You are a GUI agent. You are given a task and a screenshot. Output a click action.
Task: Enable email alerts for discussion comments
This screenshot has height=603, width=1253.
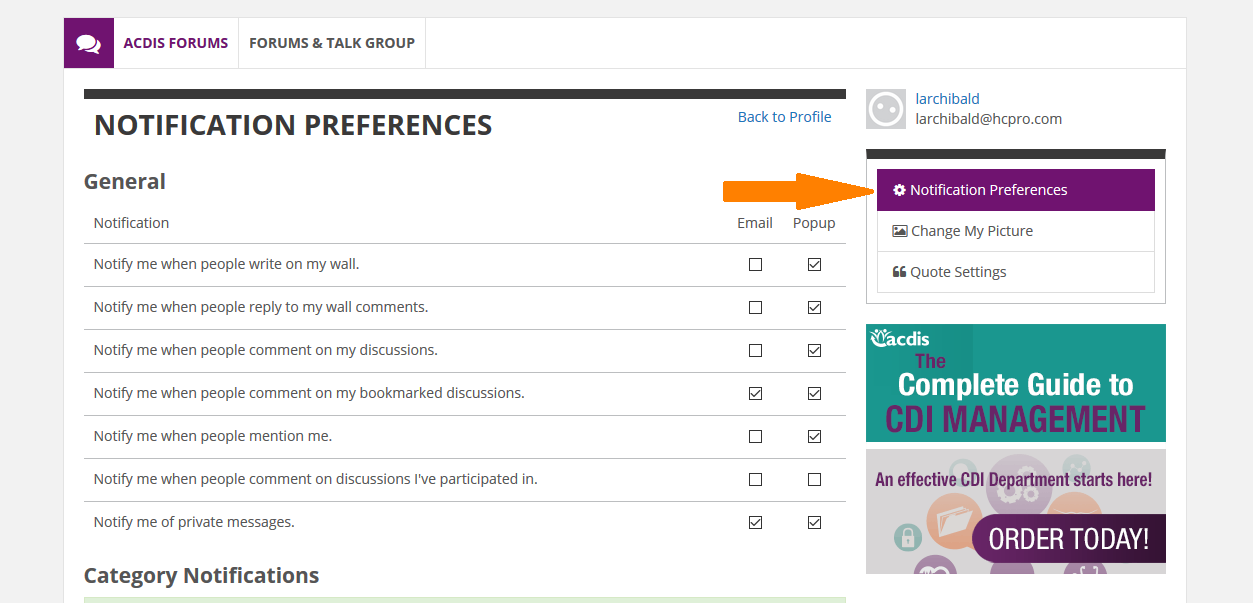(x=755, y=350)
